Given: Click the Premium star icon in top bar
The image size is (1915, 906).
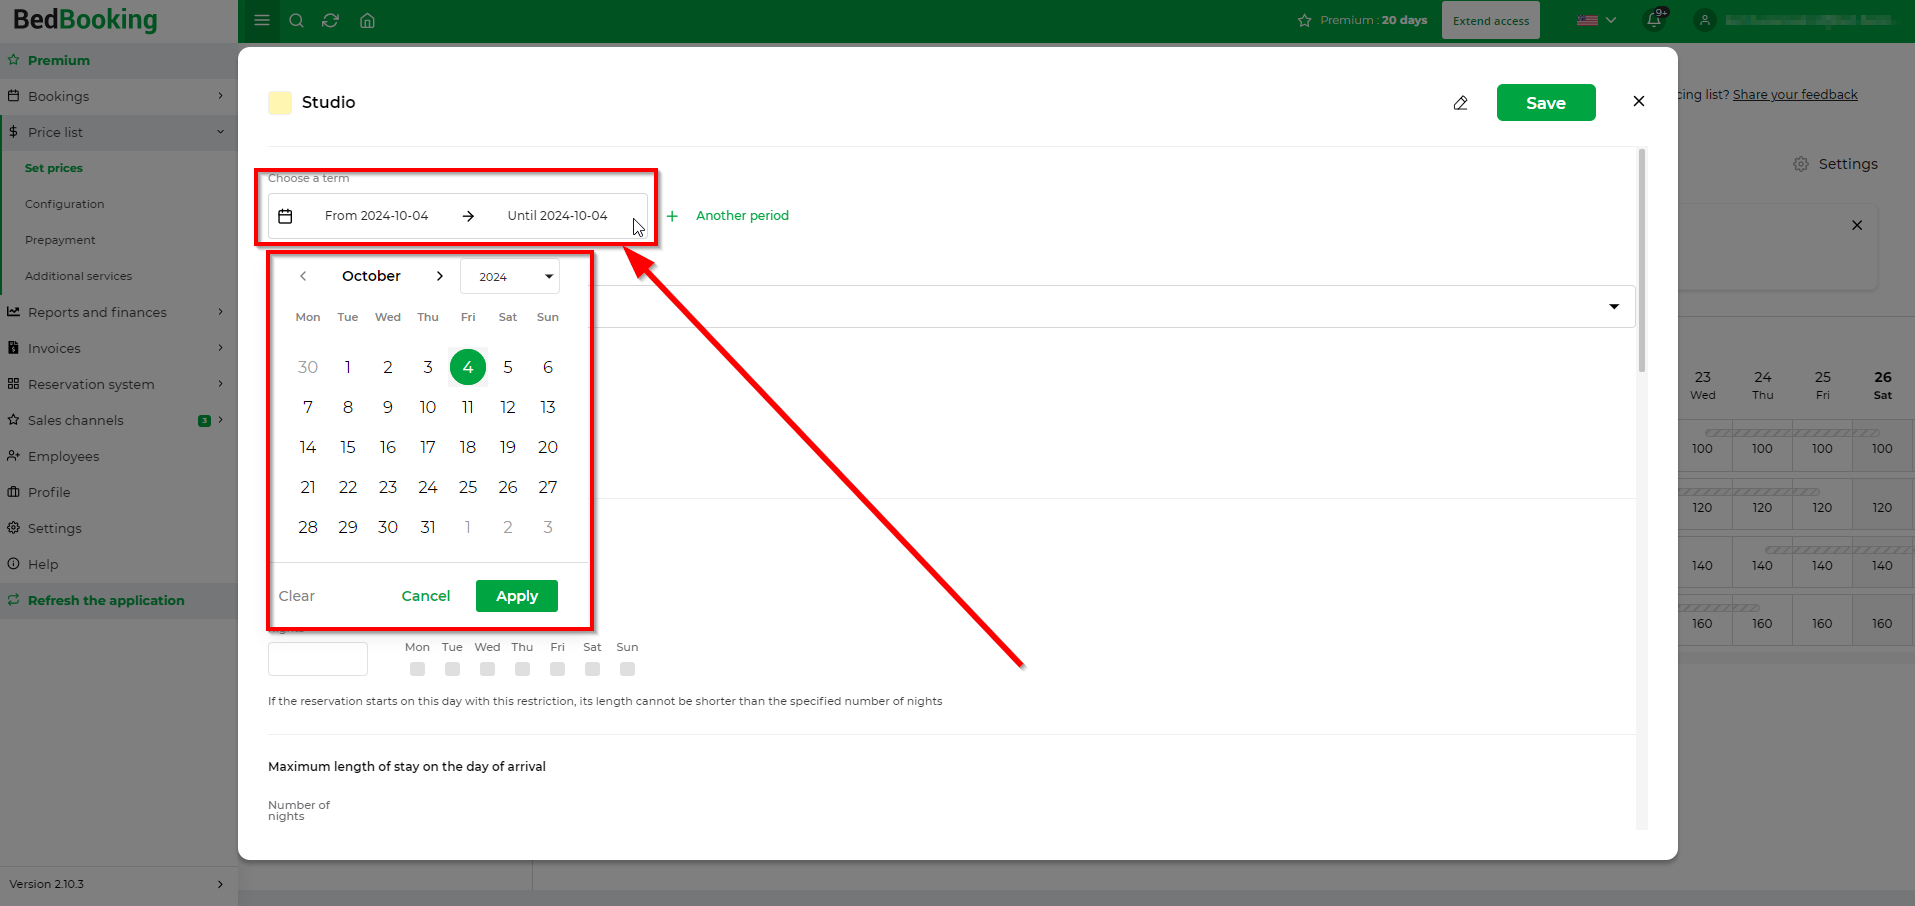Looking at the screenshot, I should 1304,20.
